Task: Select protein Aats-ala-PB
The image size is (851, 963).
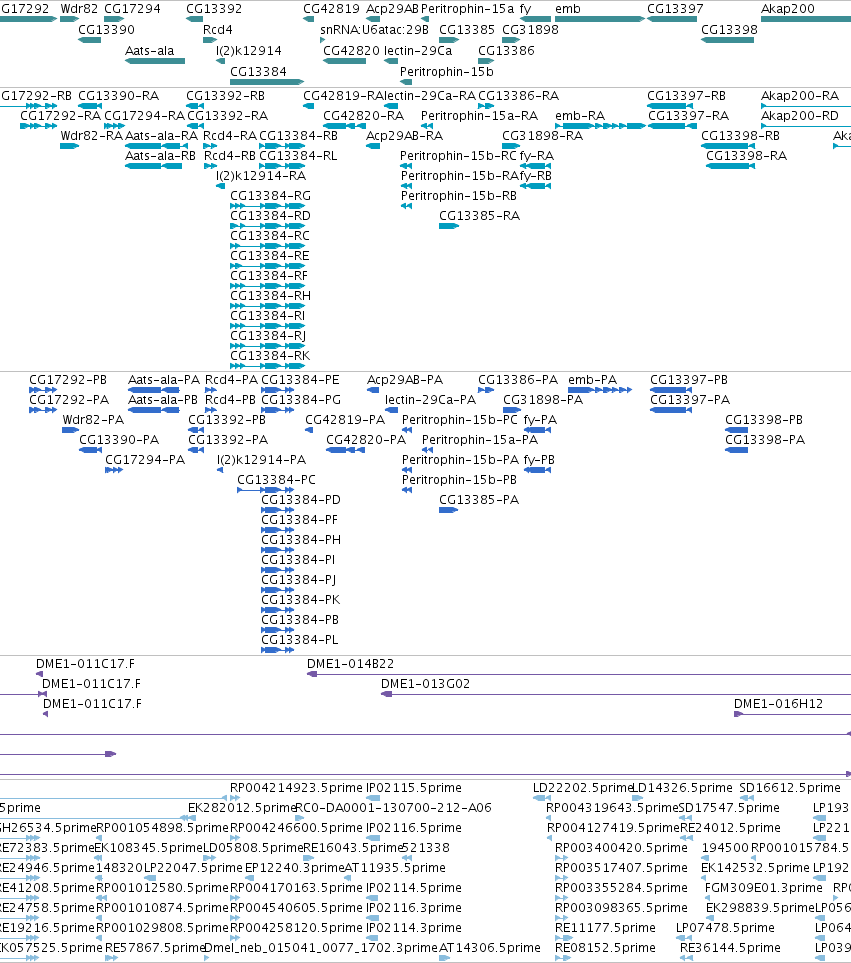Action: point(163,400)
